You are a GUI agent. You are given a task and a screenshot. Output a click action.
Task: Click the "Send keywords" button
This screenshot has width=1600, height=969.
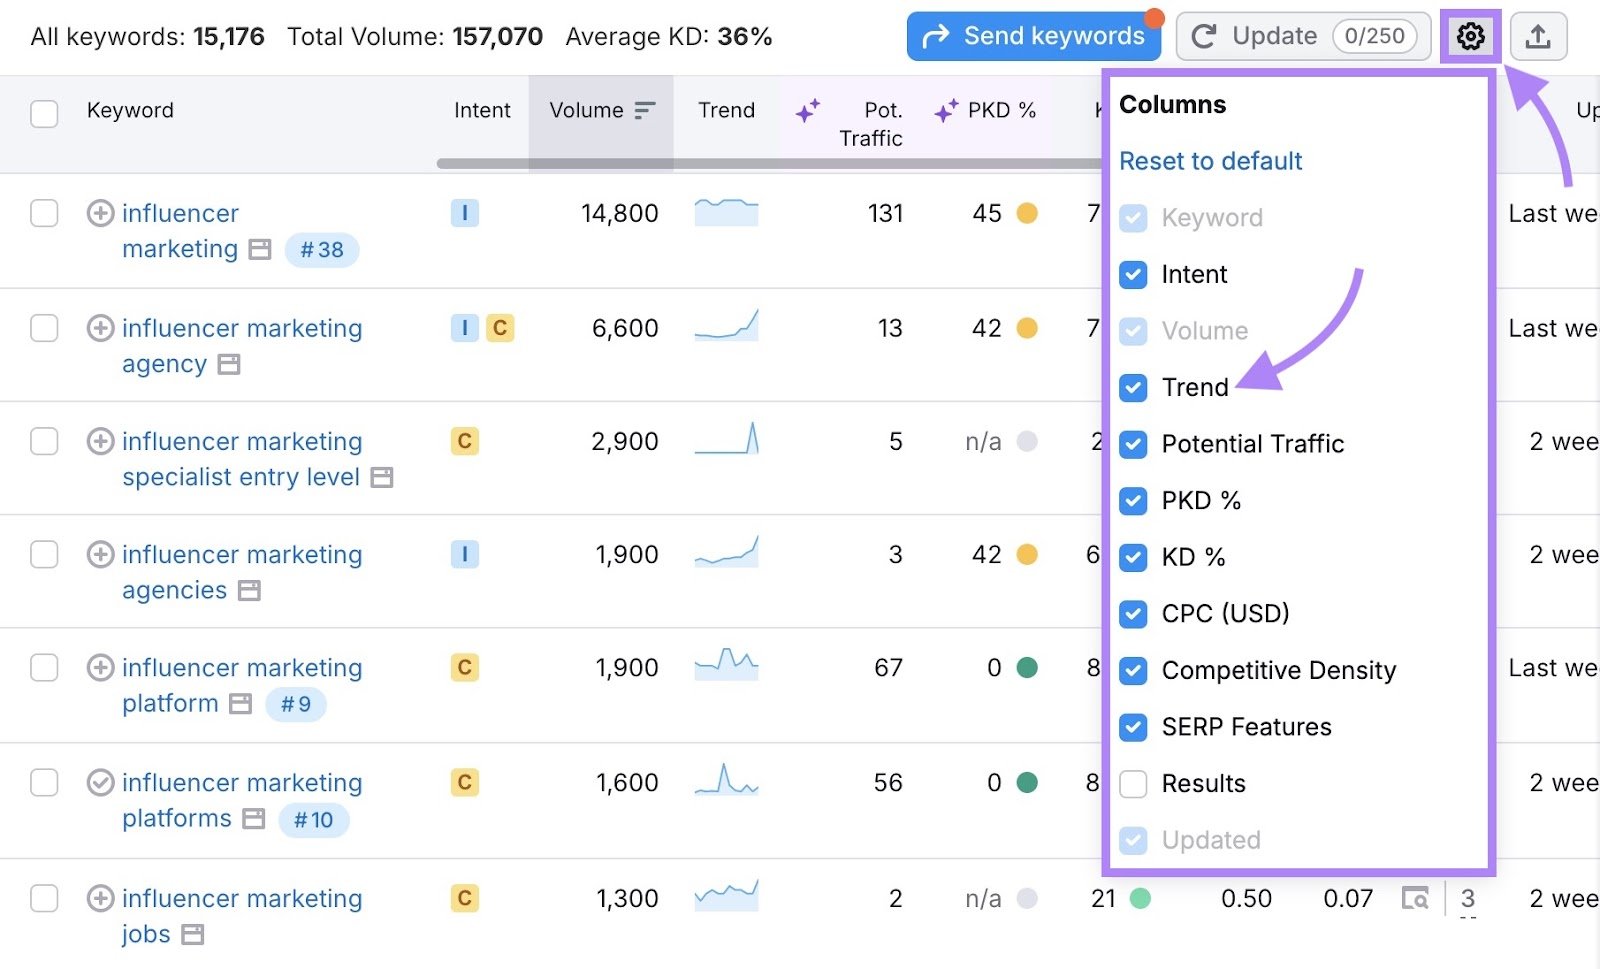coord(1033,36)
